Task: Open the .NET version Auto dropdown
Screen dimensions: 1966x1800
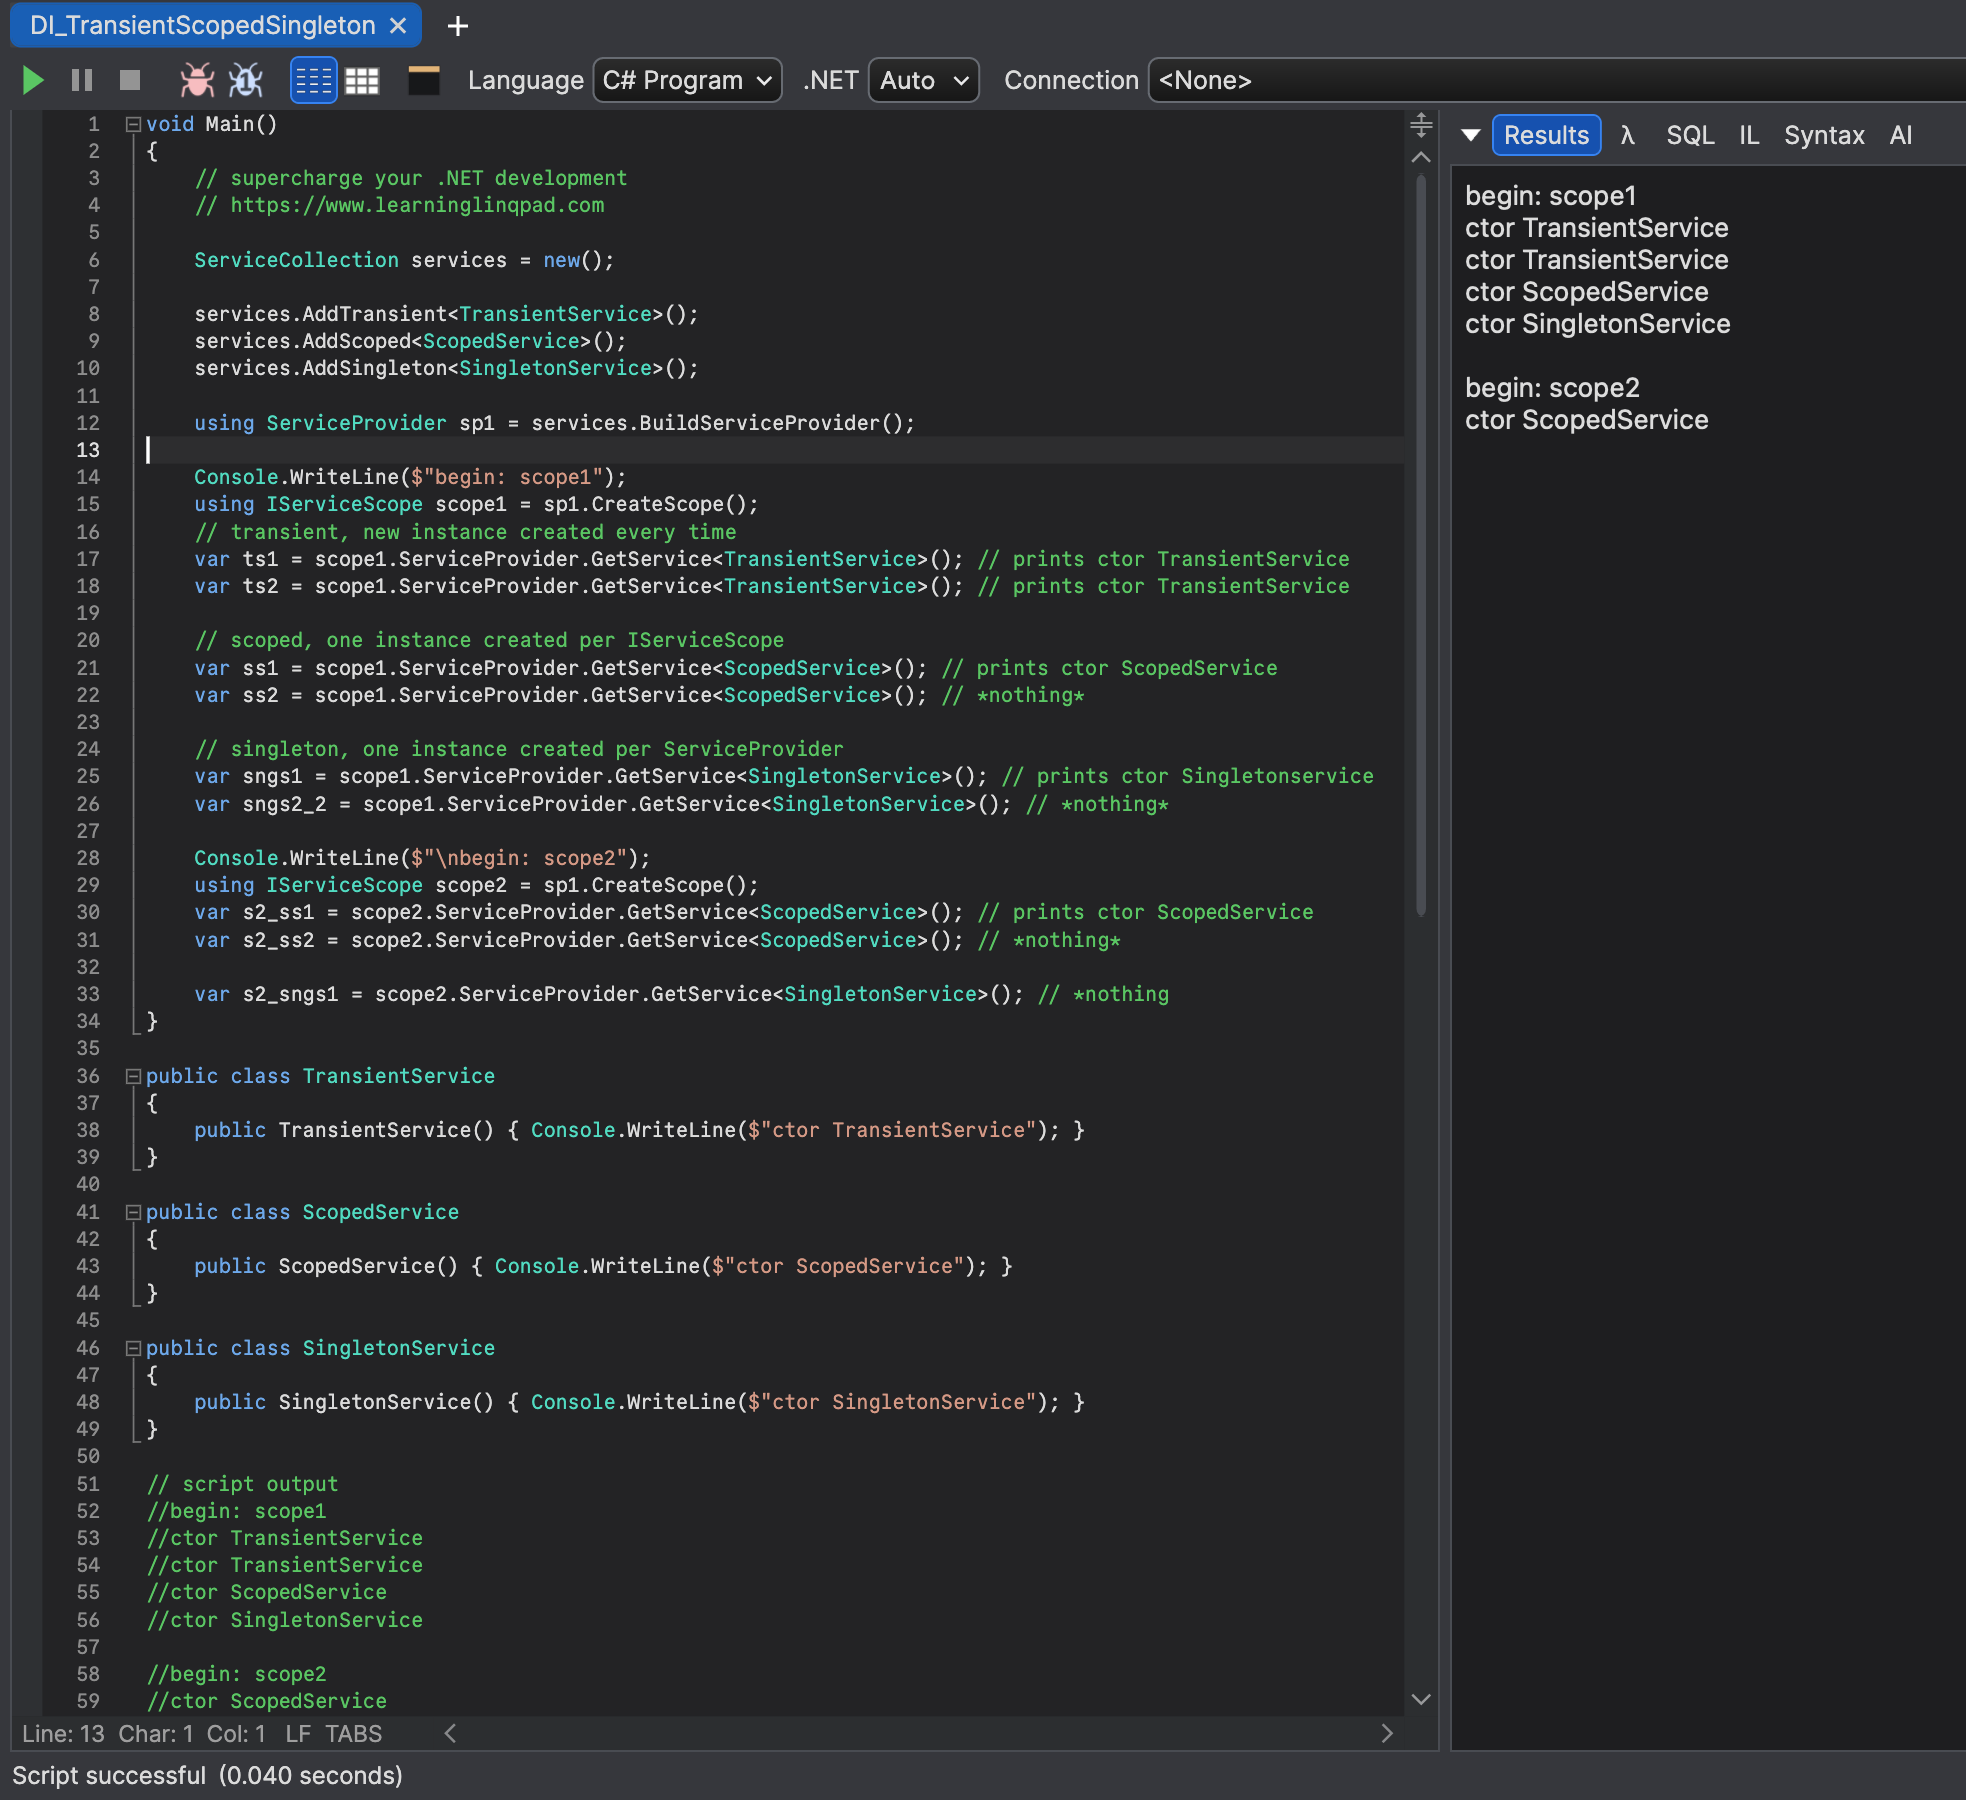Action: (x=921, y=81)
